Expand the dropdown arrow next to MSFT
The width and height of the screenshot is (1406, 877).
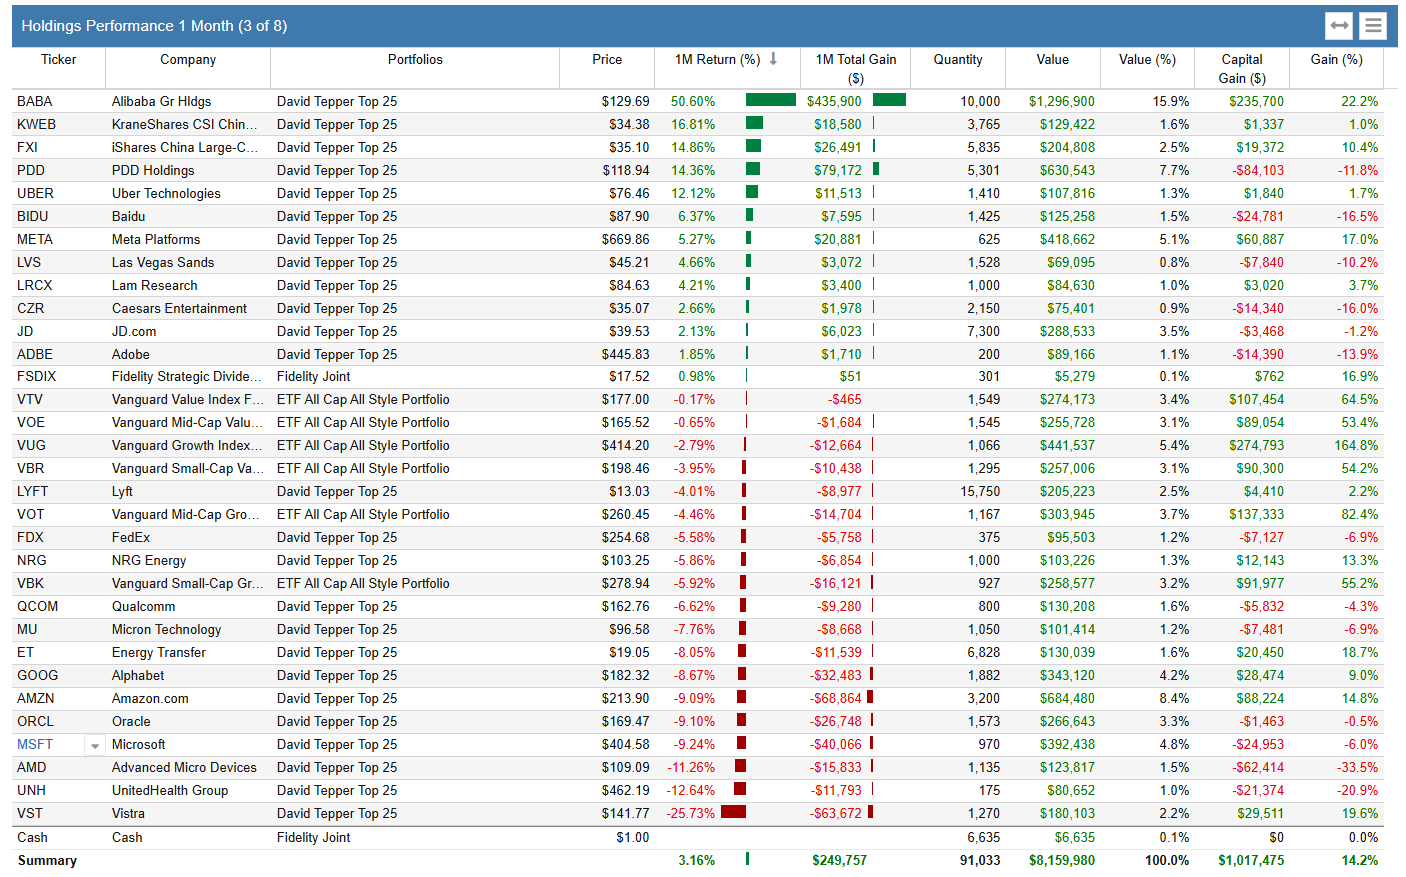point(94,744)
